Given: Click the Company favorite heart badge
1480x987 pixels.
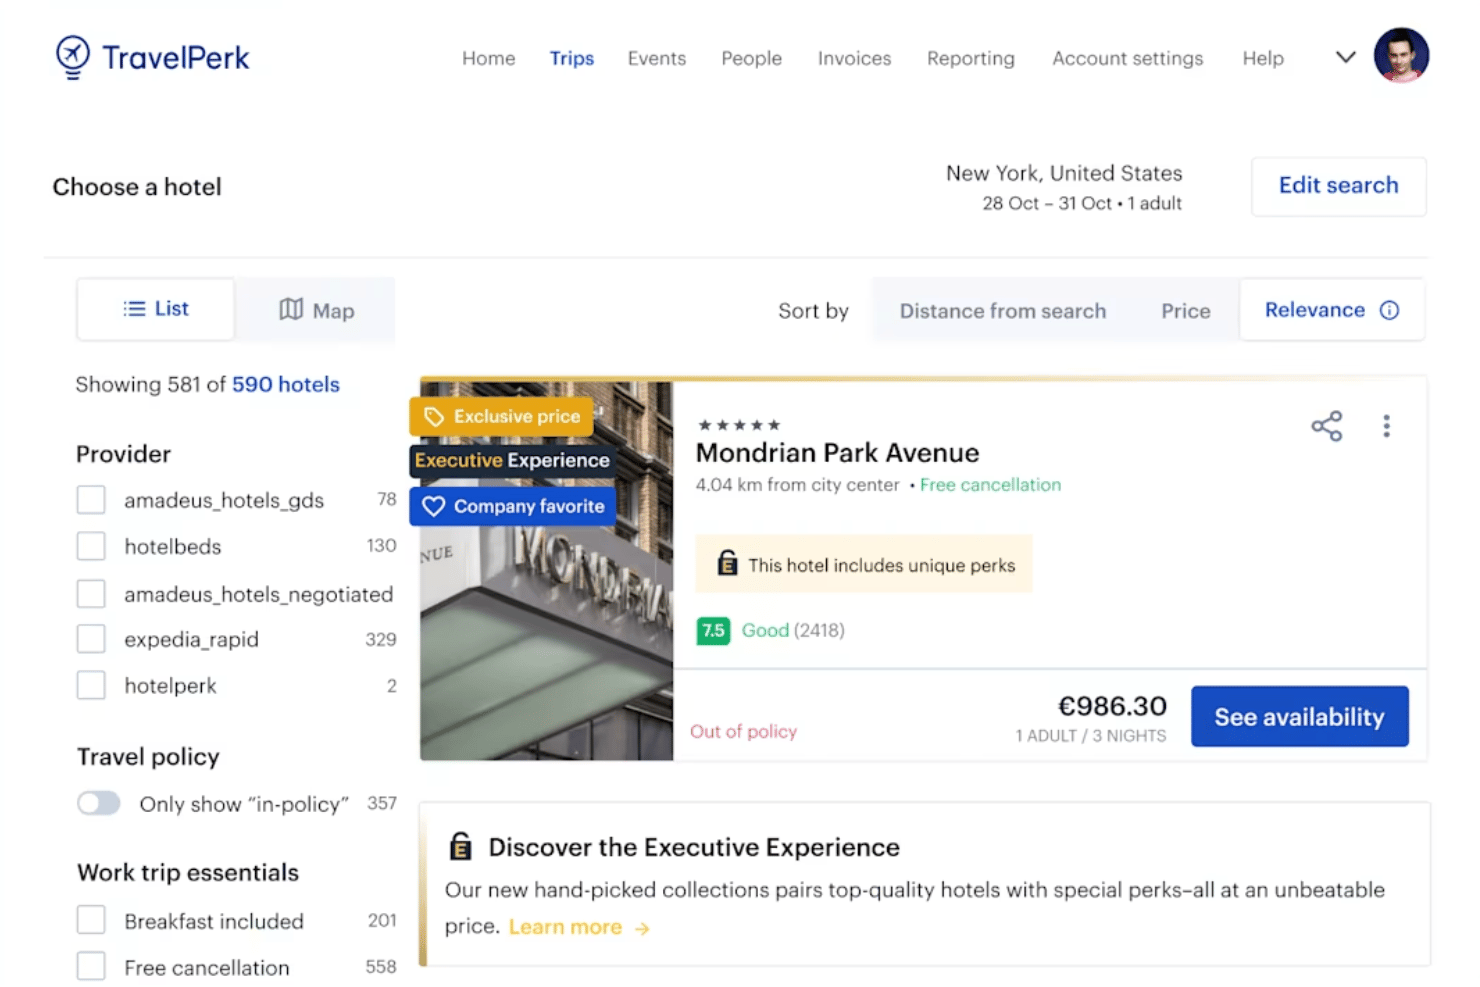Looking at the screenshot, I should (x=512, y=506).
